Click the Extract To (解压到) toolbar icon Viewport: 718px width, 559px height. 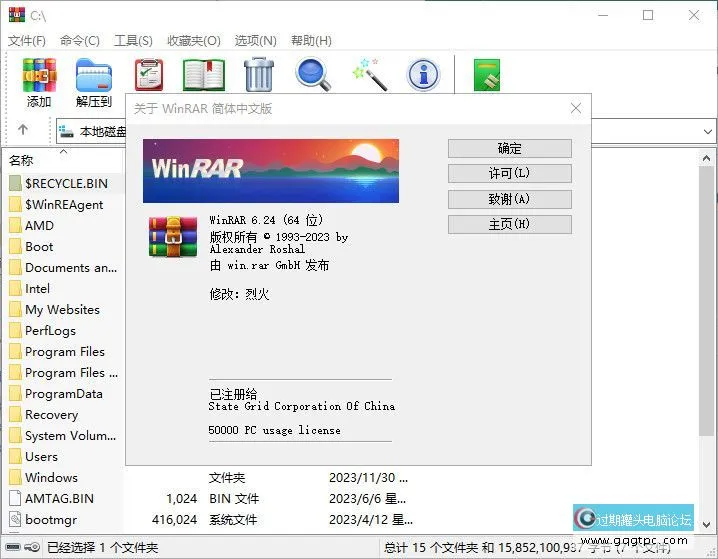[94, 77]
